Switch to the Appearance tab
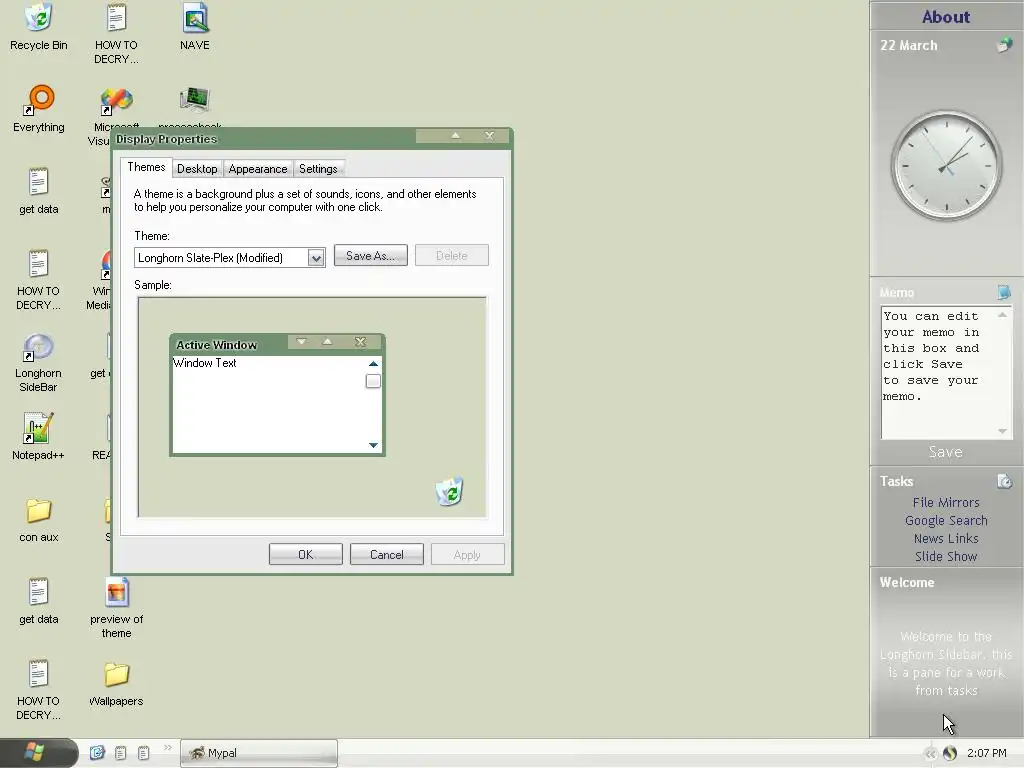The image size is (1024, 768). 258,168
